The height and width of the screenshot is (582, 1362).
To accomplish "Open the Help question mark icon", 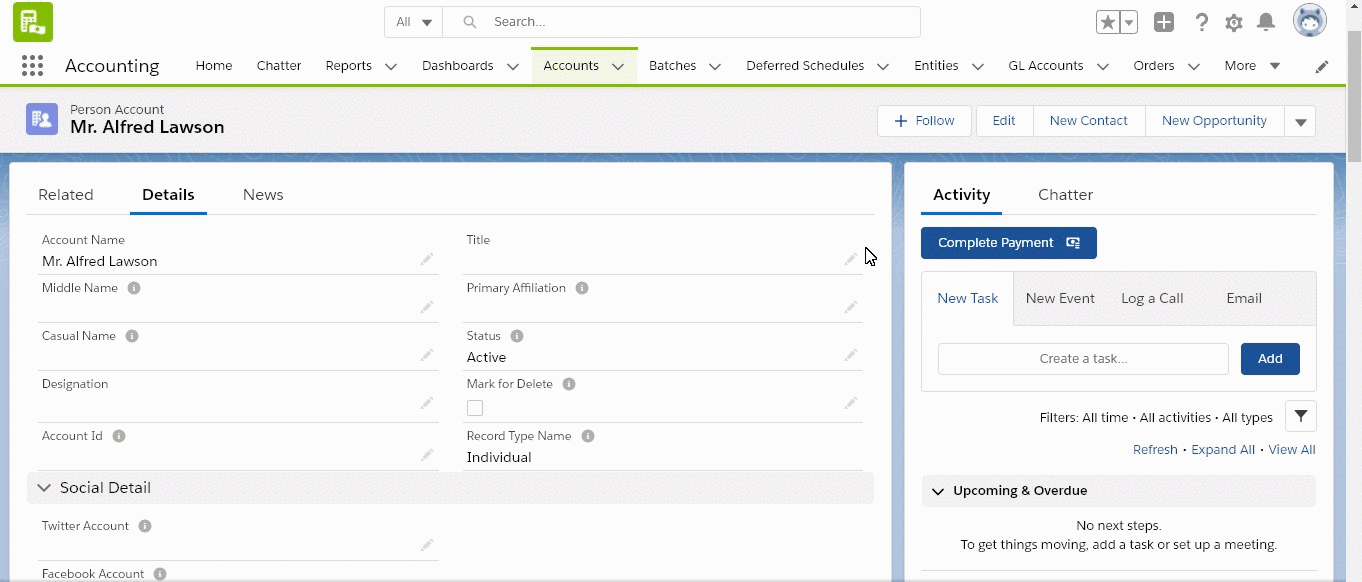I will tap(1202, 22).
